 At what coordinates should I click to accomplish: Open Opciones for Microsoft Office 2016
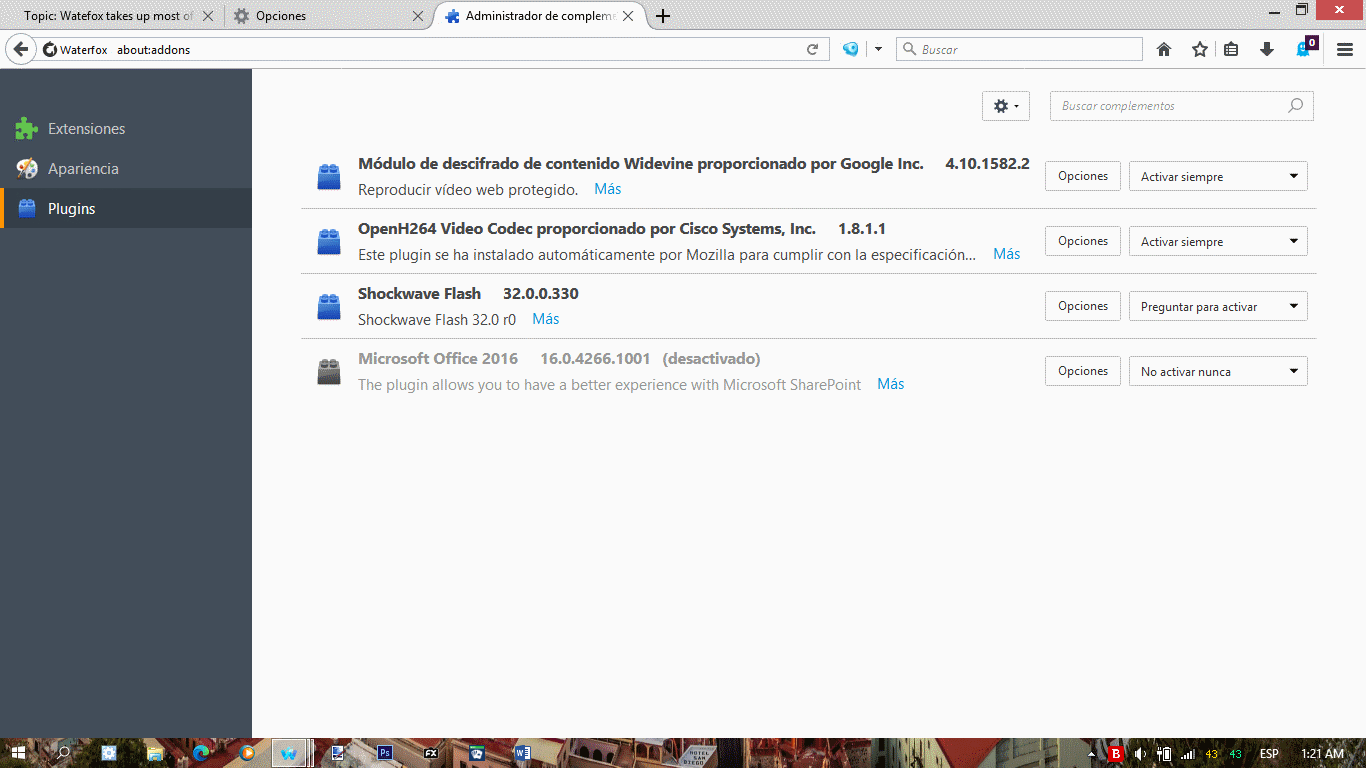[1083, 371]
